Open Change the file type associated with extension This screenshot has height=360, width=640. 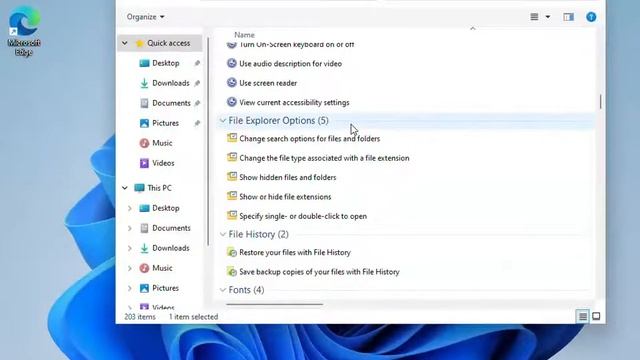point(324,158)
